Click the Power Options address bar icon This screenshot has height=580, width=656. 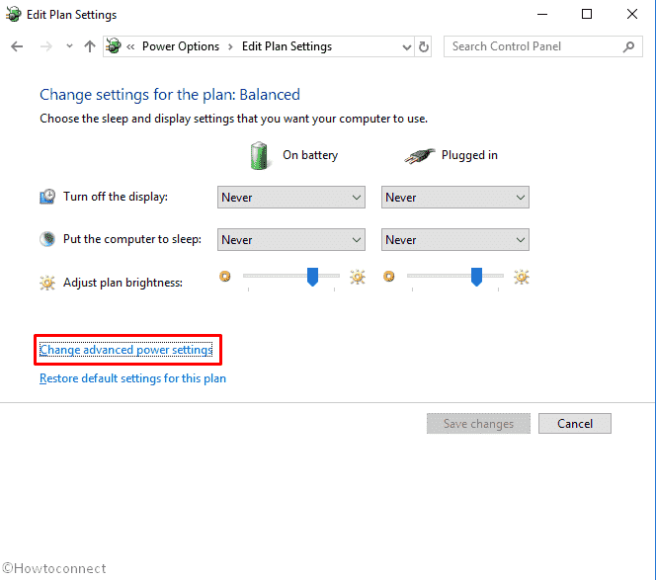[x=113, y=46]
